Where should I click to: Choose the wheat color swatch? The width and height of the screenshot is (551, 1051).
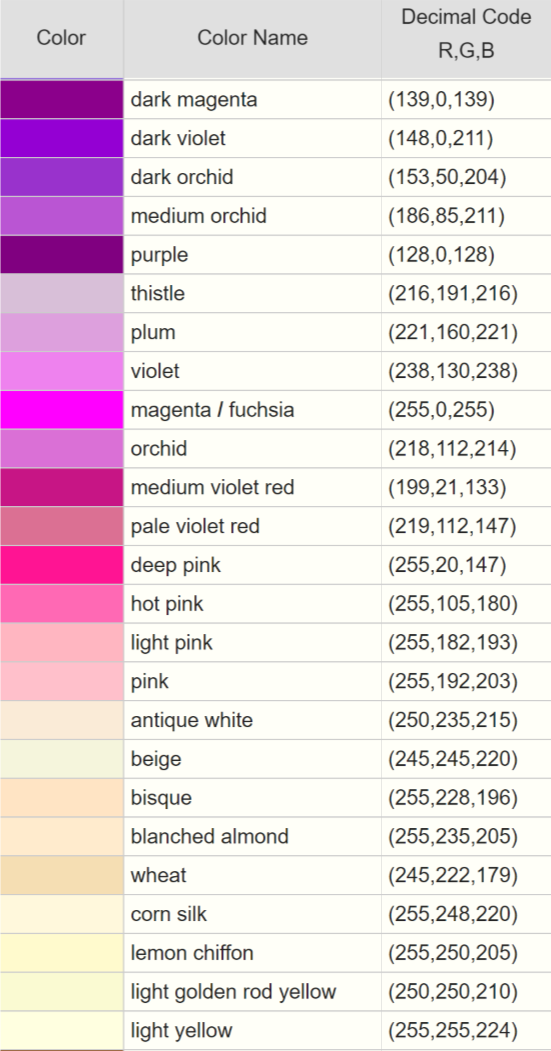click(x=62, y=876)
